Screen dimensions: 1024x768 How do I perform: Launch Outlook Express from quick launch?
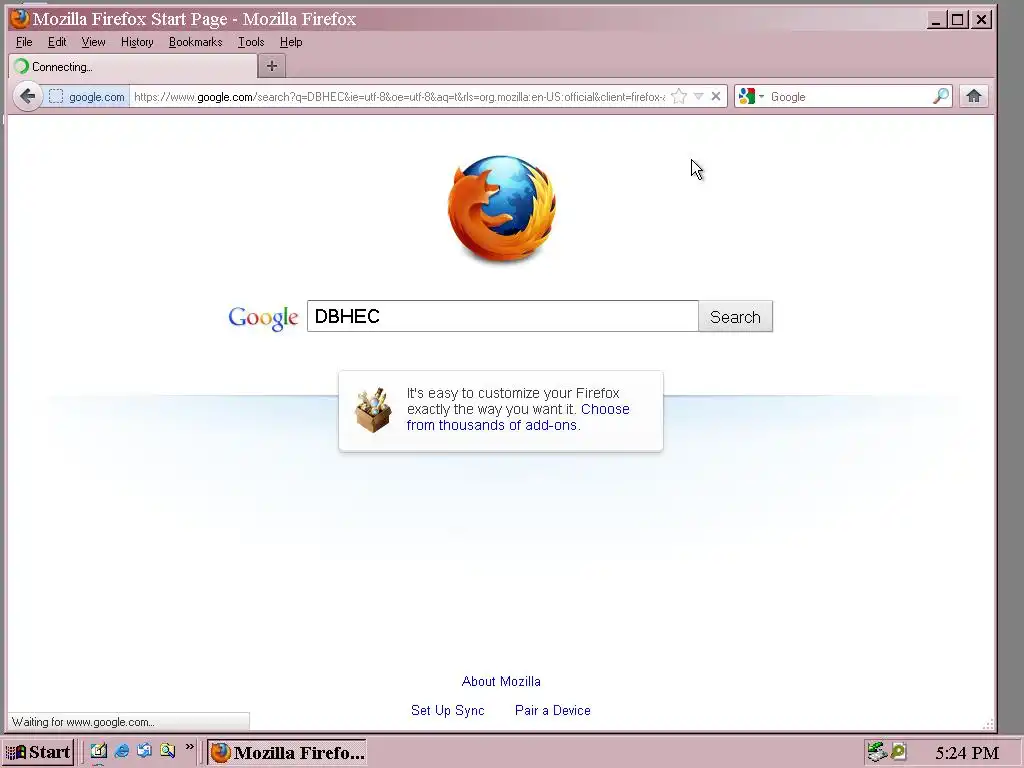pyautogui.click(x=144, y=751)
